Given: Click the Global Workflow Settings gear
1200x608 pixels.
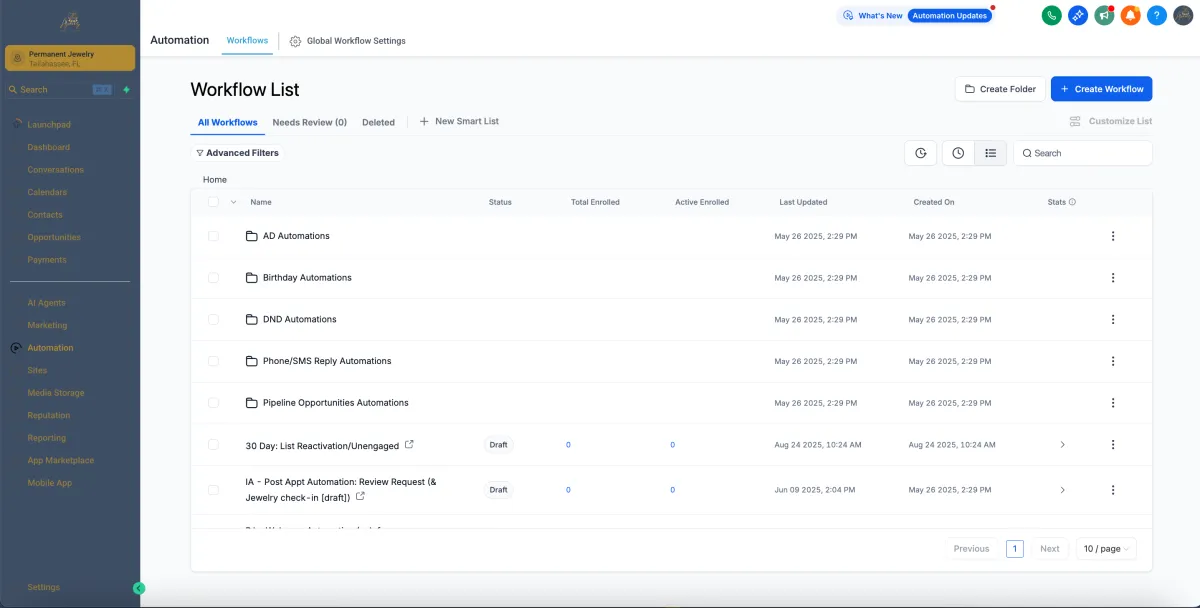Looking at the screenshot, I should pos(295,41).
